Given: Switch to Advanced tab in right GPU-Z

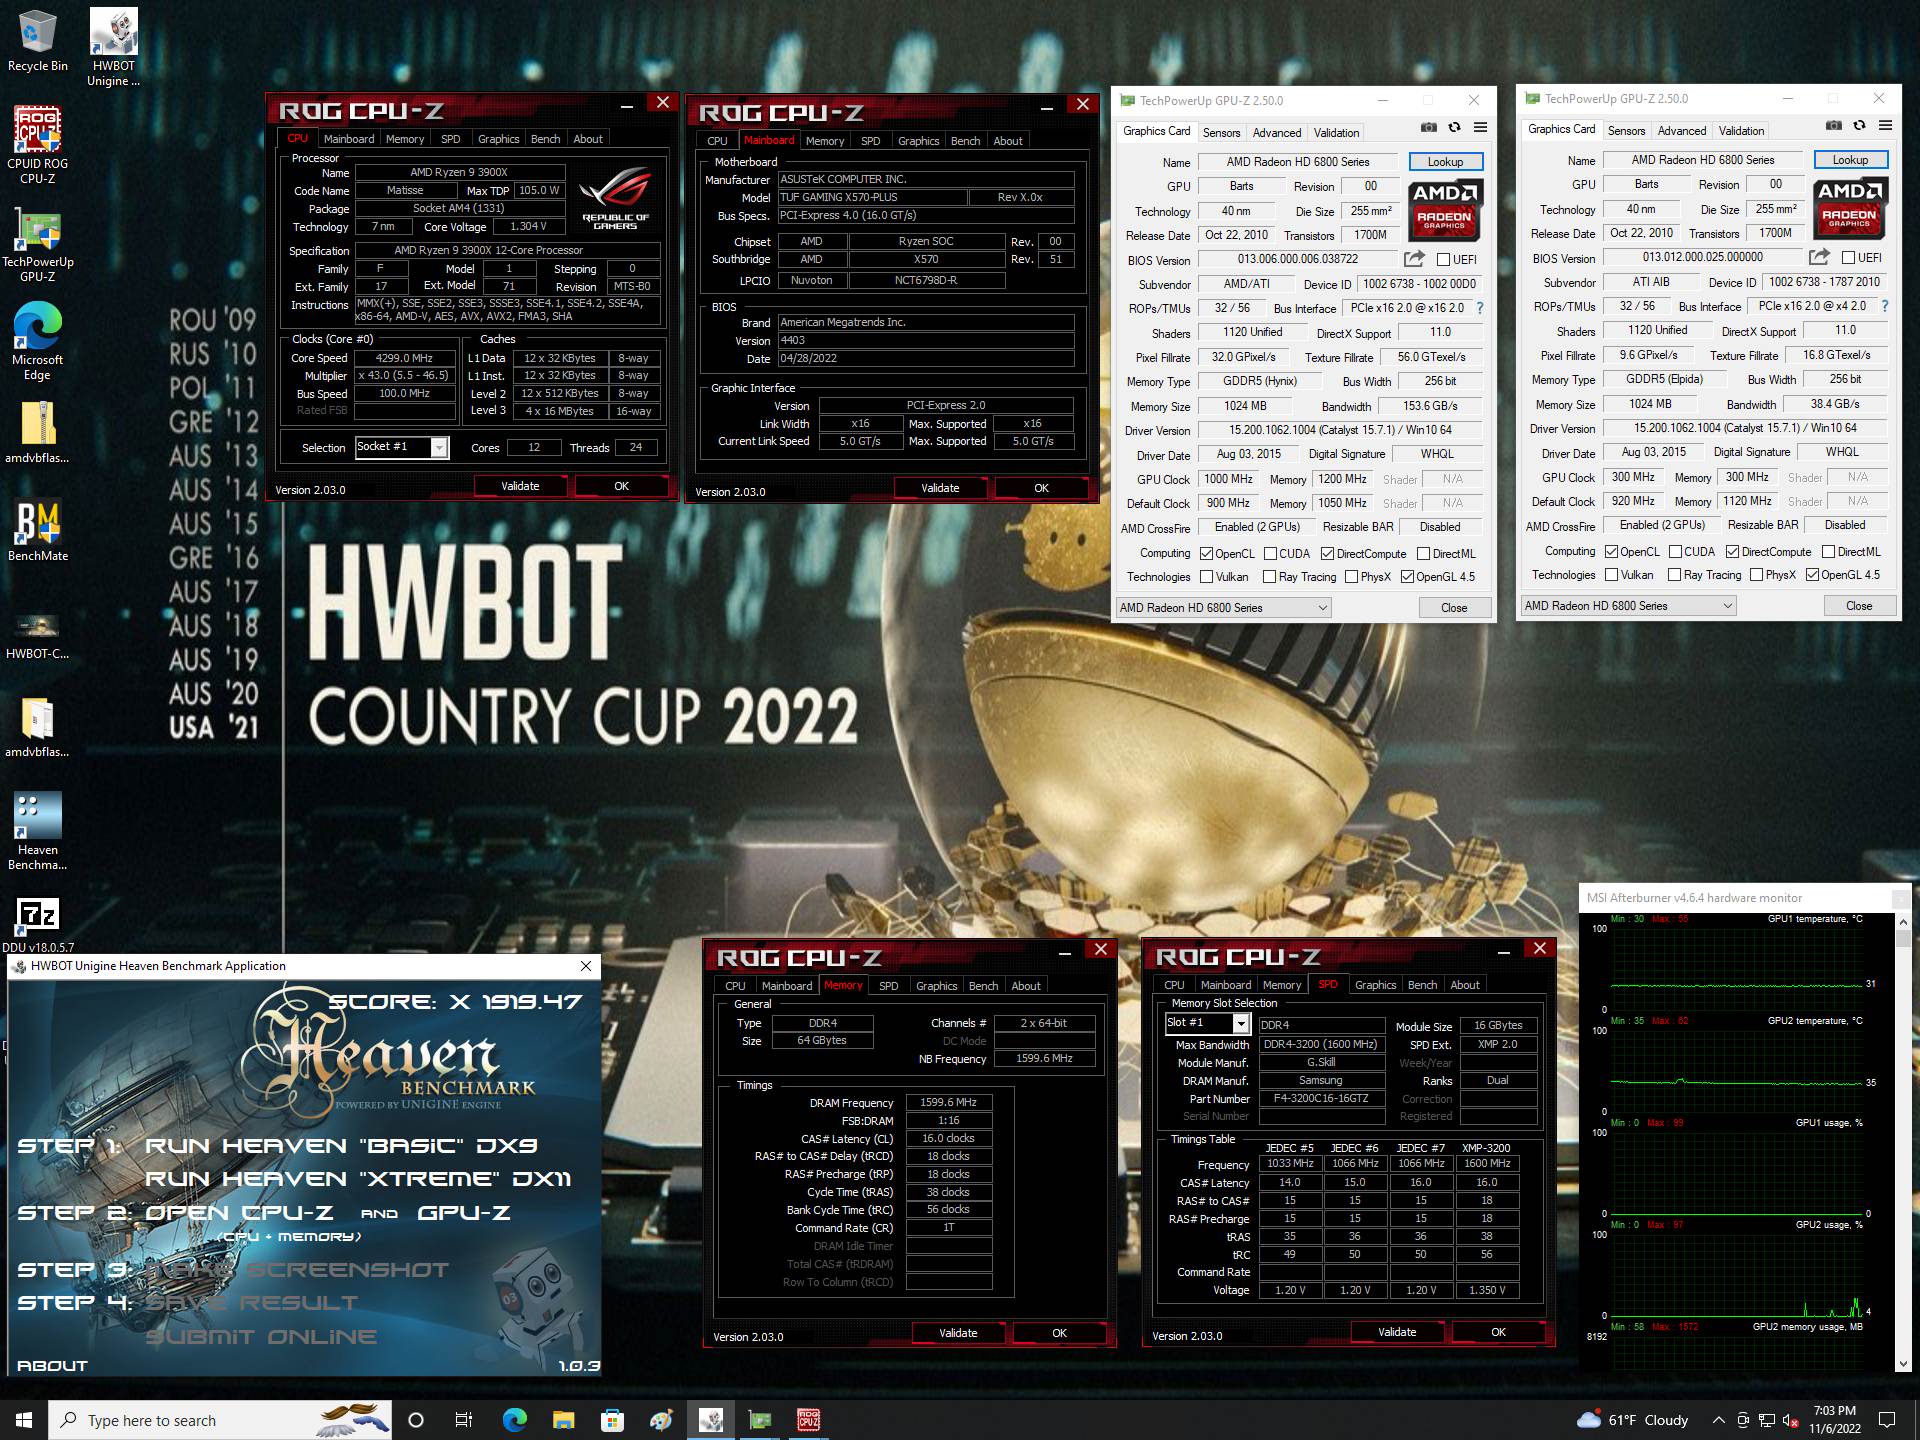Looking at the screenshot, I should click(1682, 130).
